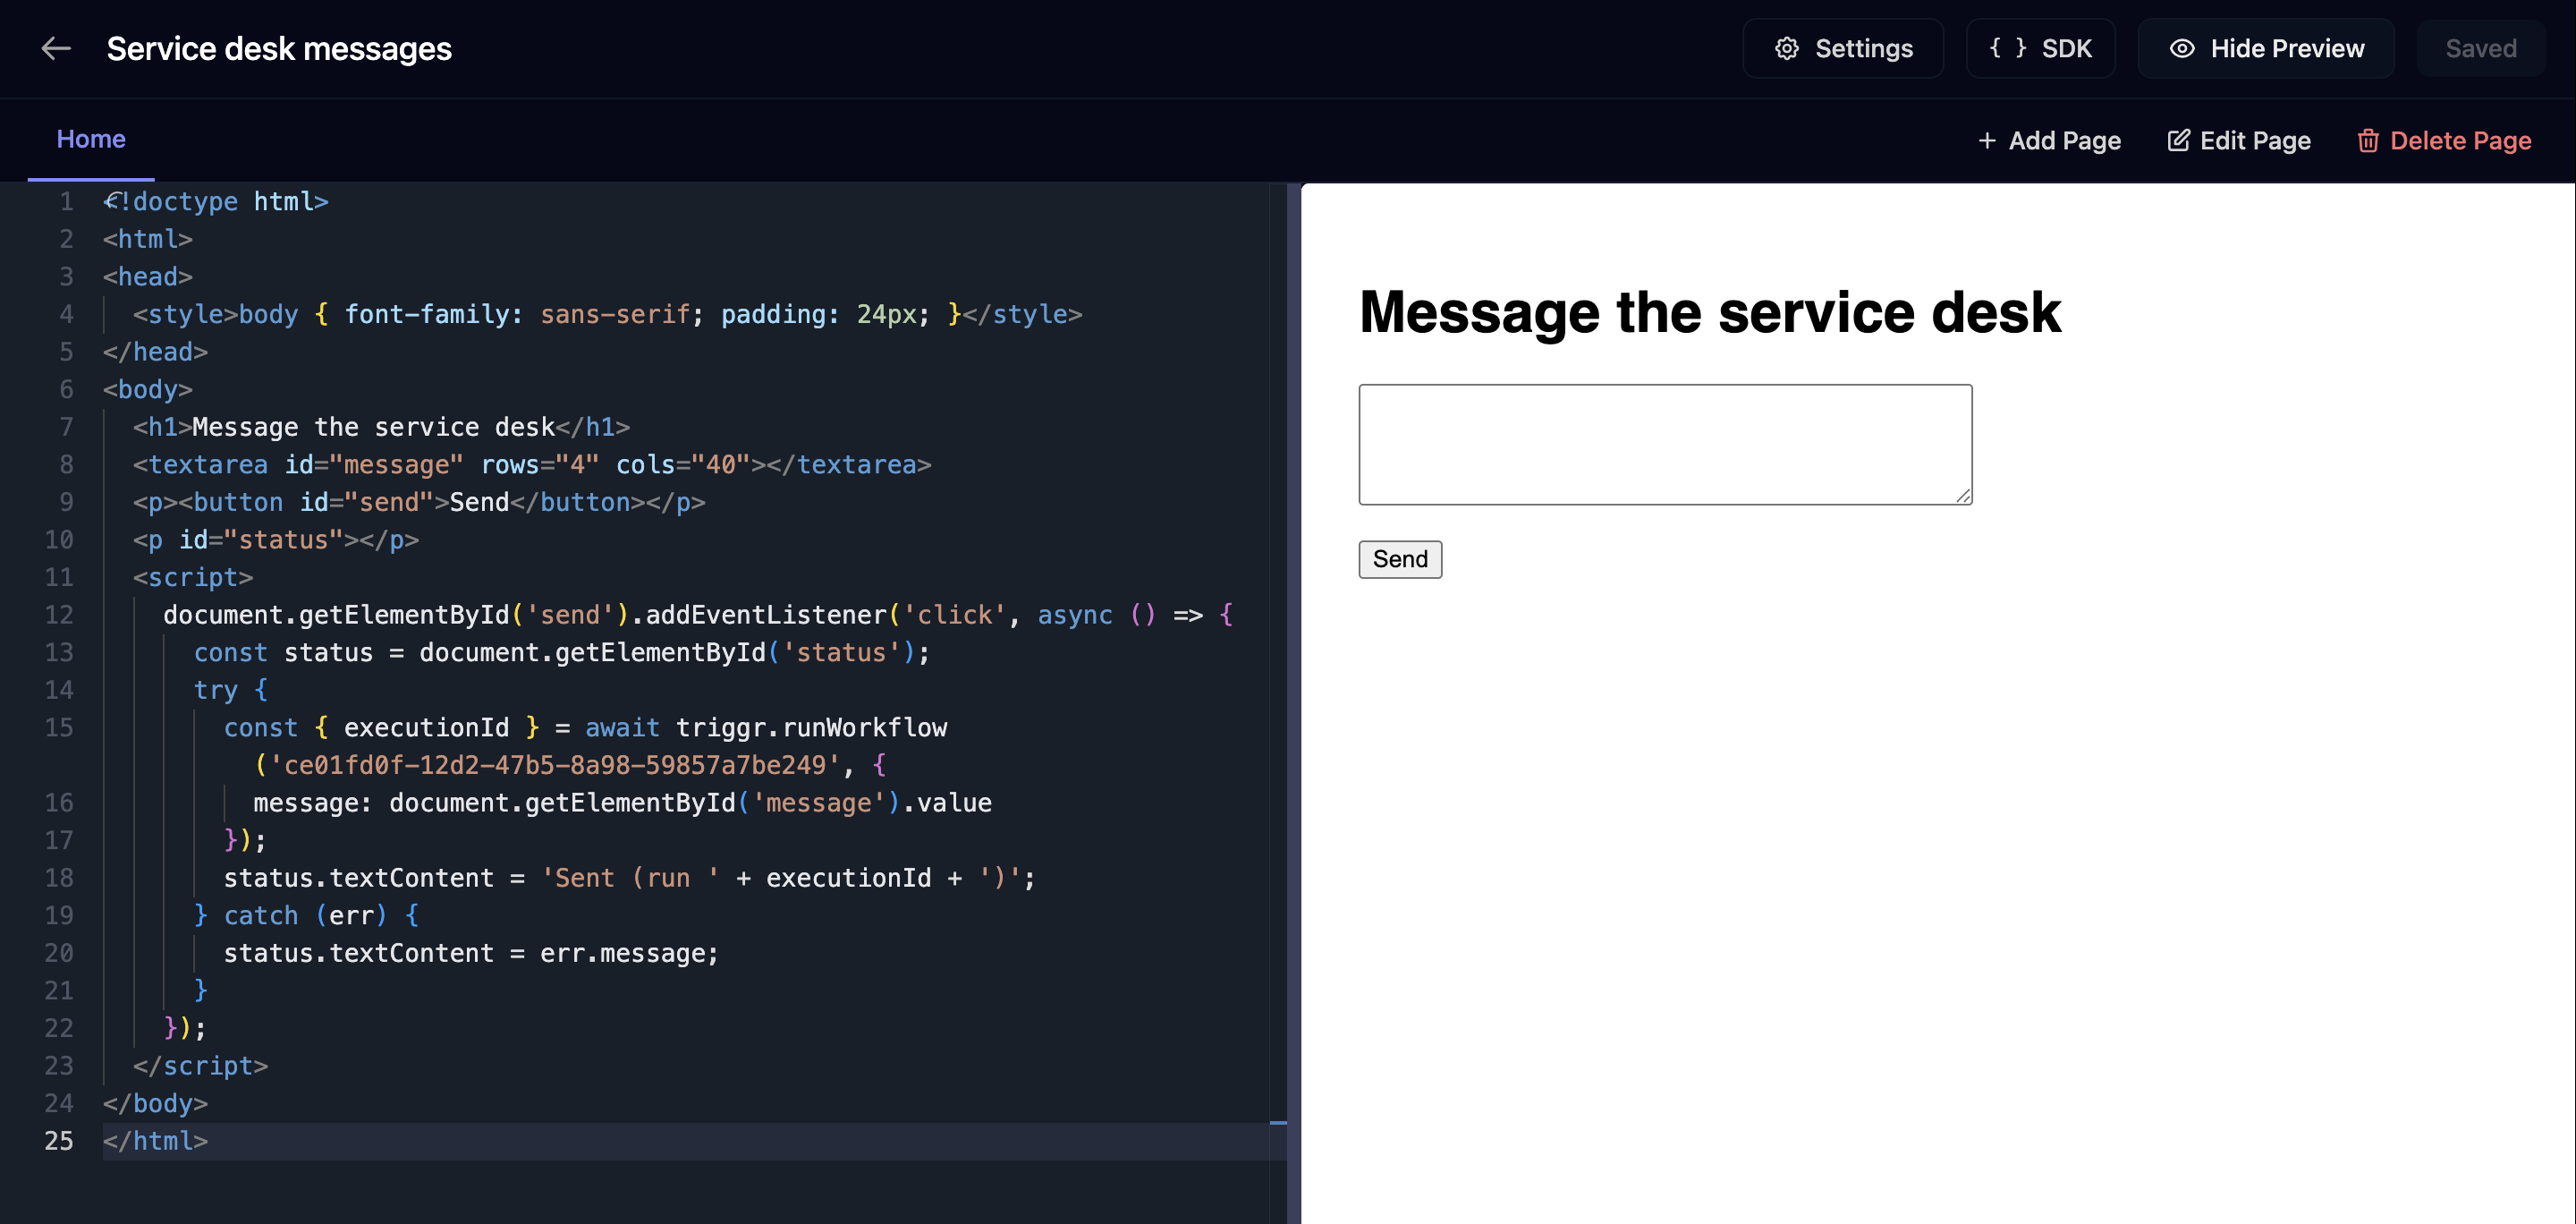Toggle Hide Preview eye button
This screenshot has width=2576, height=1224.
[x=2265, y=48]
